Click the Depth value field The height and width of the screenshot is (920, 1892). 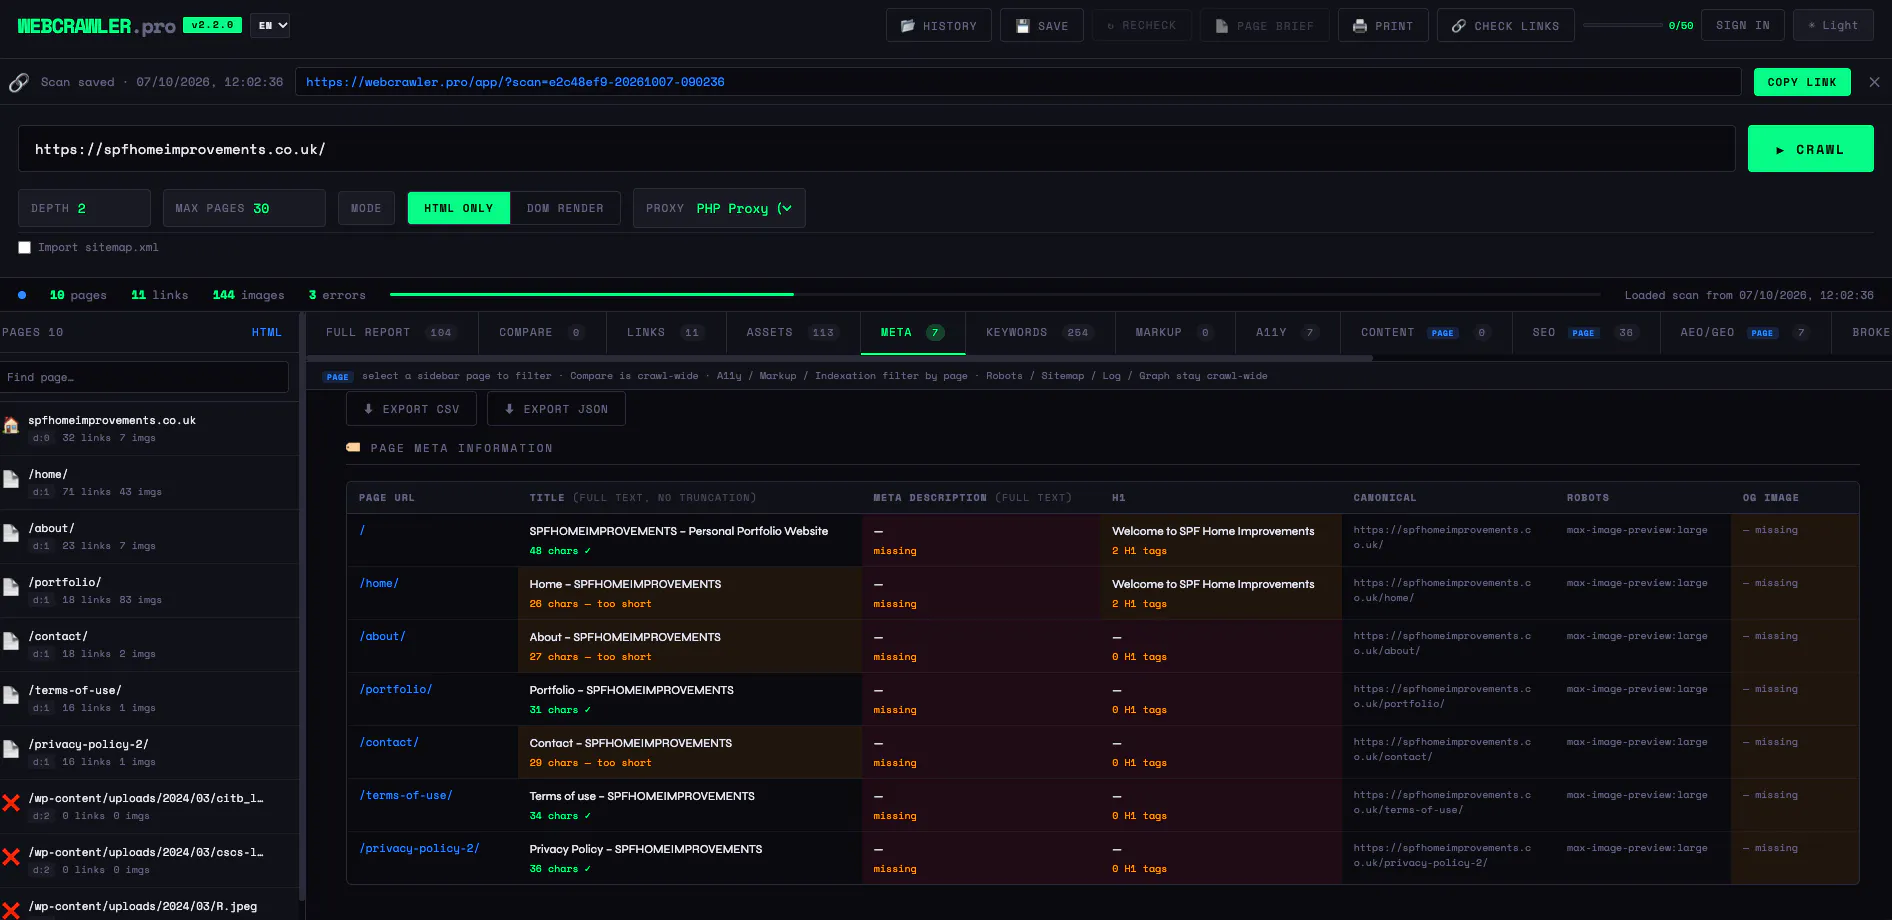[x=84, y=208]
